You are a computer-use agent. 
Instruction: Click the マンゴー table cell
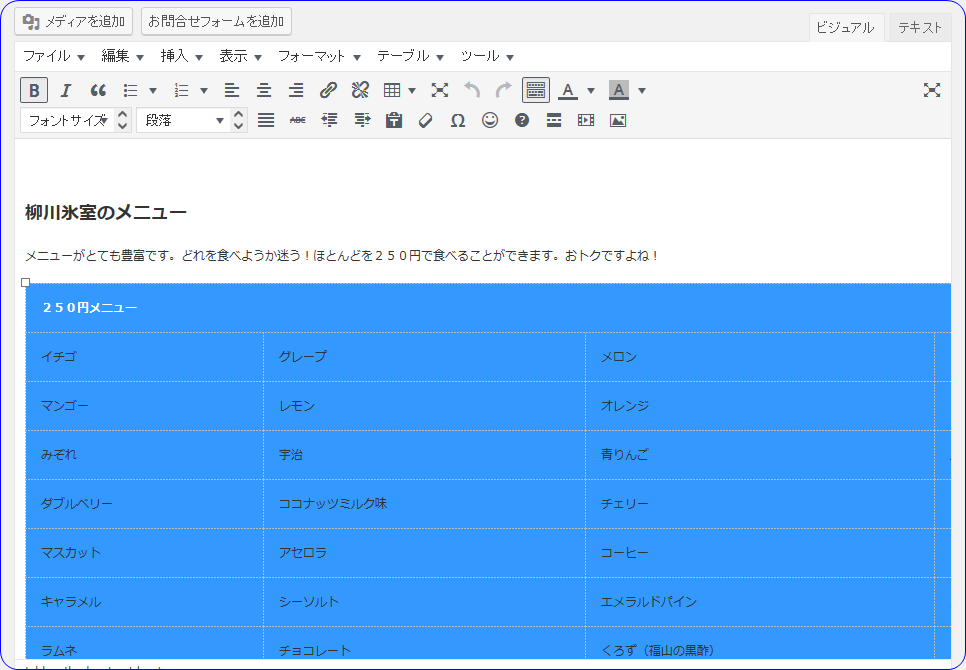145,406
